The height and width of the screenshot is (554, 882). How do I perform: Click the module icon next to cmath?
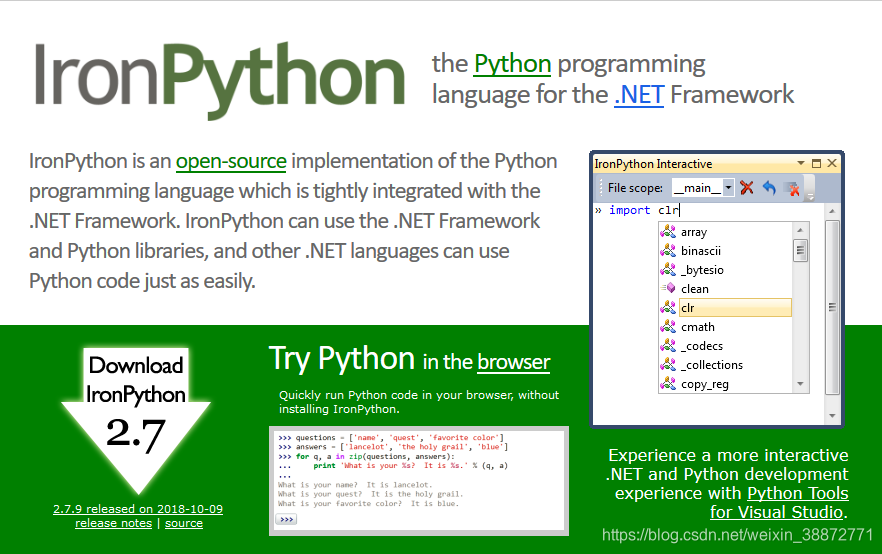(668, 326)
